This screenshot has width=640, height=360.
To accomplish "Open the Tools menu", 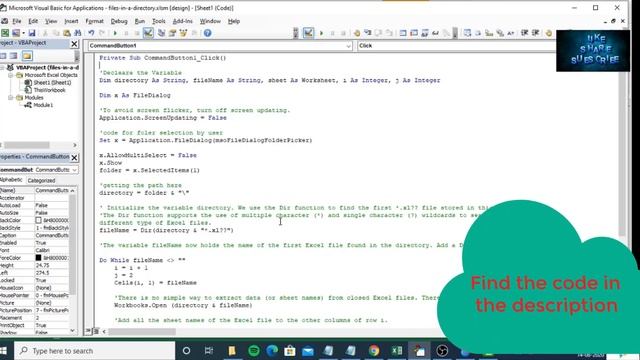I will pyautogui.click(x=158, y=21).
